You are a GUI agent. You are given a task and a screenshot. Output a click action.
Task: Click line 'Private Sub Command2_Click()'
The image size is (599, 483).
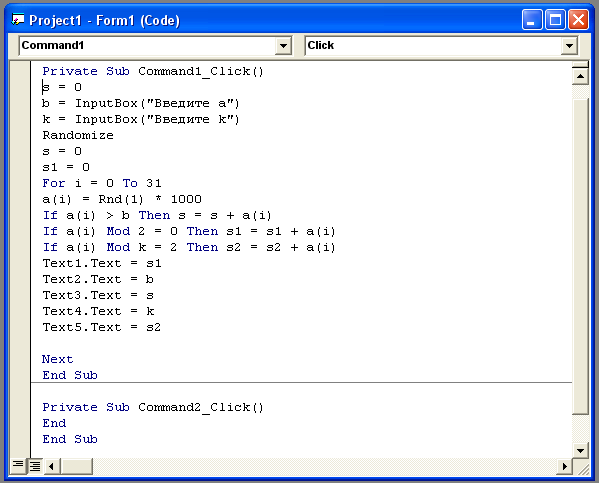[x=153, y=407]
